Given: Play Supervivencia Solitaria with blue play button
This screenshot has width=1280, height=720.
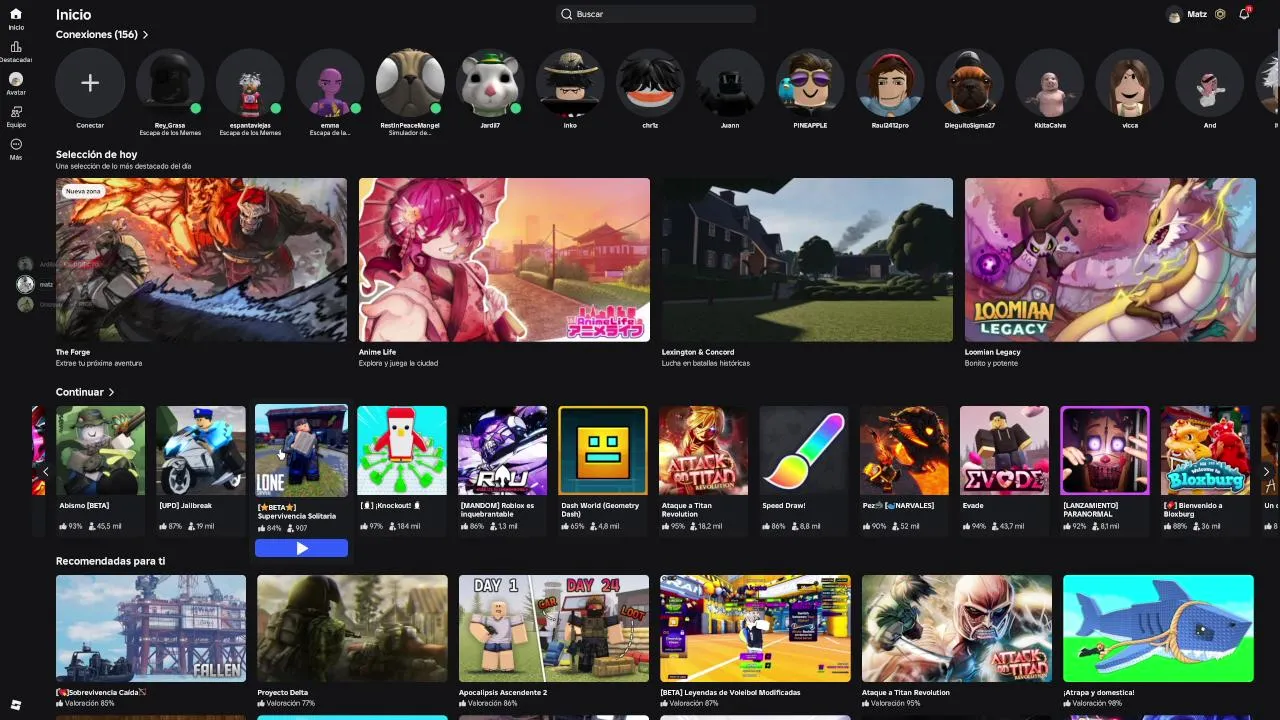Looking at the screenshot, I should [301, 548].
